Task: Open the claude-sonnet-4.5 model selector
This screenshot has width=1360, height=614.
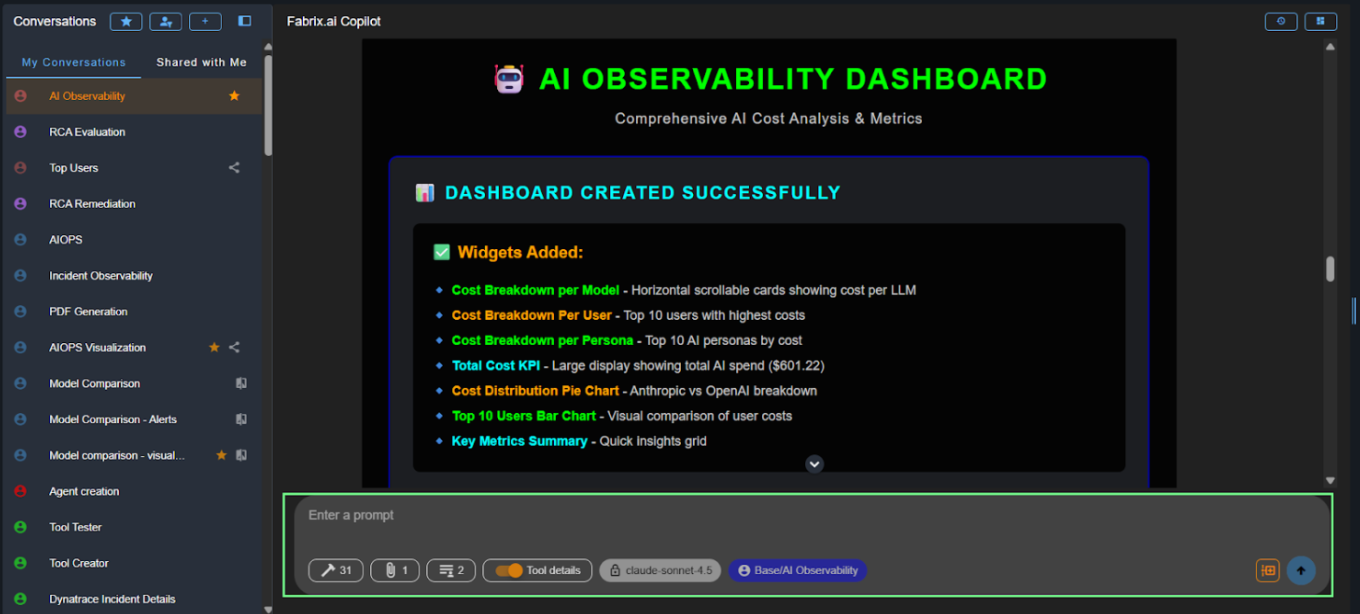Action: tap(660, 570)
